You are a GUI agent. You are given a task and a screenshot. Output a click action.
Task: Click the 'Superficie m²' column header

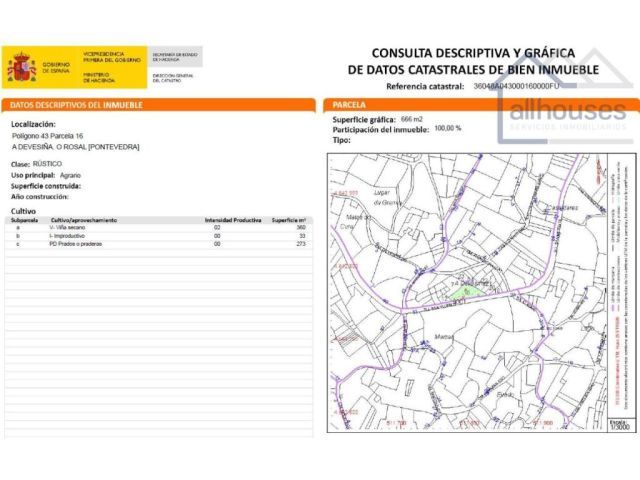289,220
